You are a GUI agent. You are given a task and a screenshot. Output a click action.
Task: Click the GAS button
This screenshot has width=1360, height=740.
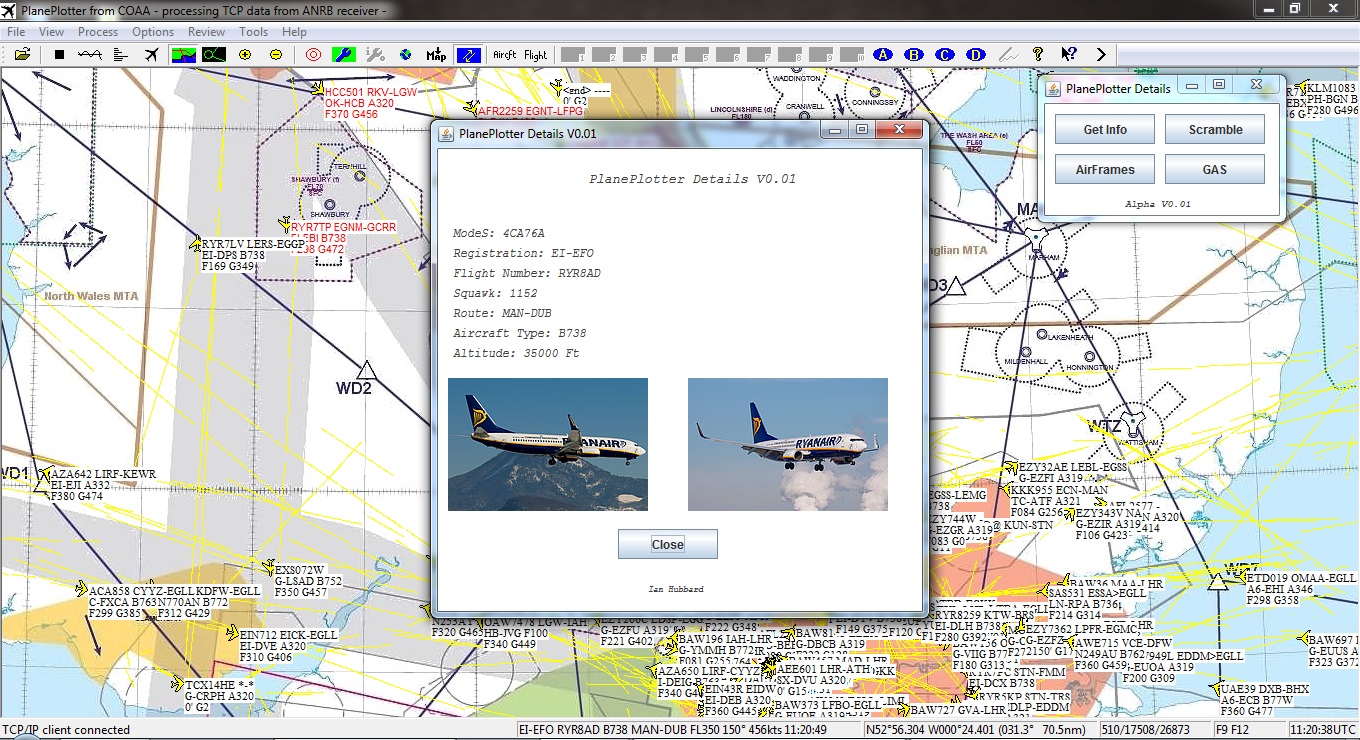(x=1215, y=169)
